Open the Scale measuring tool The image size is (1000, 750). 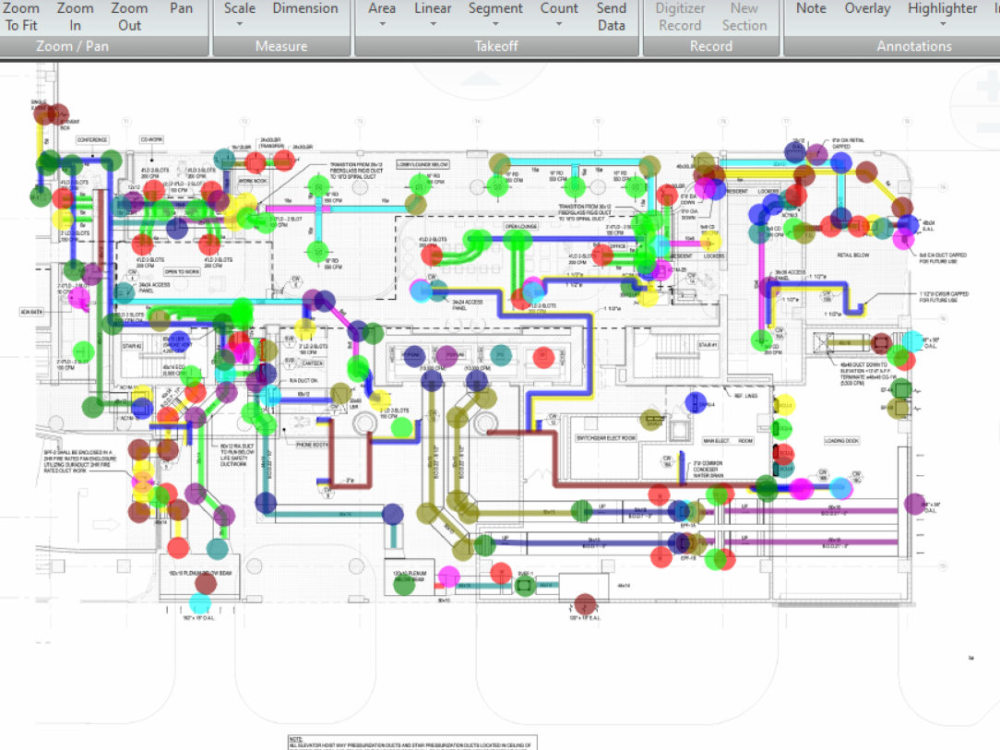(239, 8)
